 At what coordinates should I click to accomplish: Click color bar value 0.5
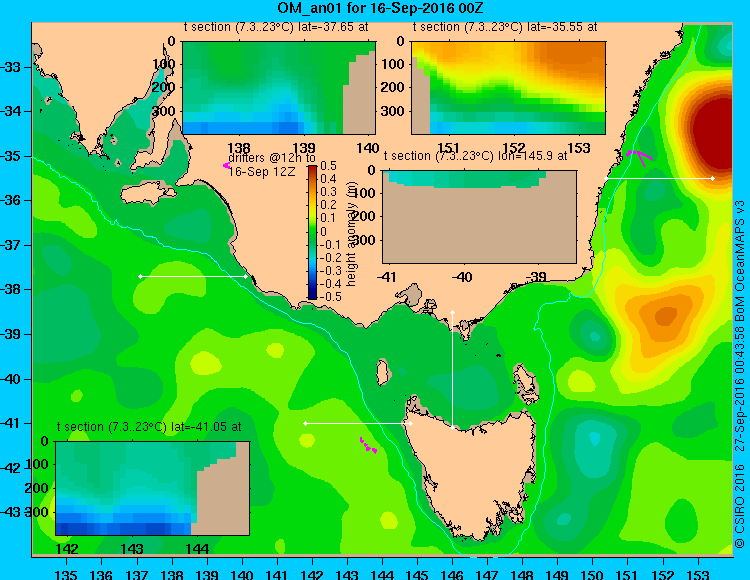click(x=328, y=166)
